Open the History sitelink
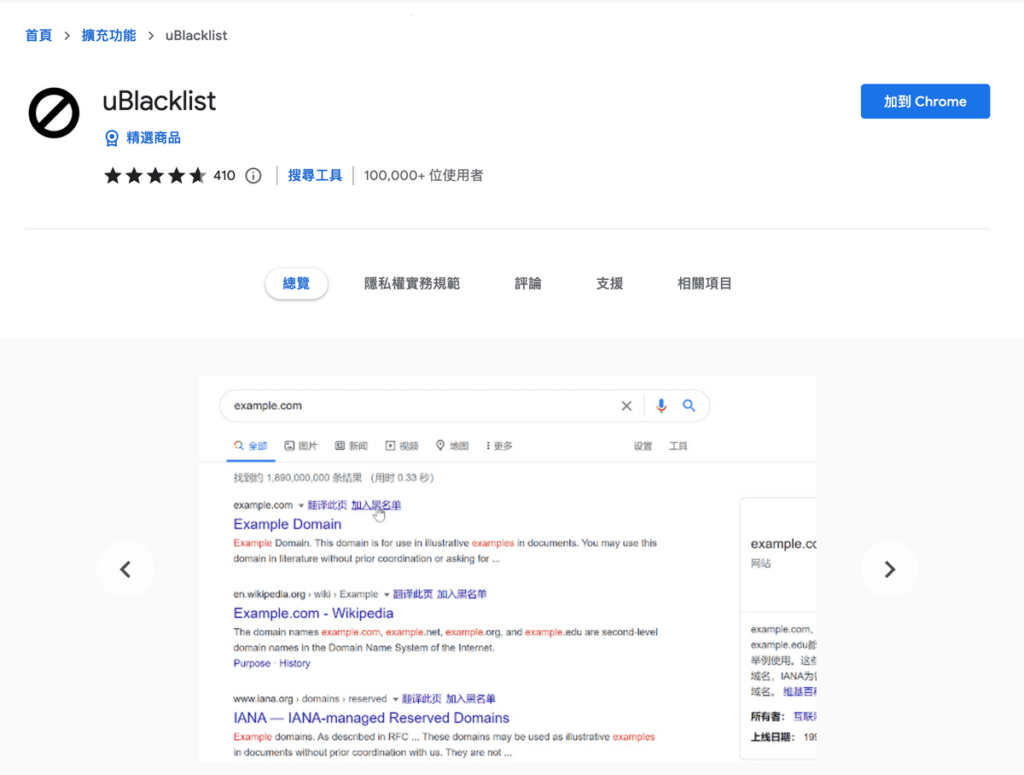Image resolution: width=1024 pixels, height=775 pixels. (x=295, y=663)
